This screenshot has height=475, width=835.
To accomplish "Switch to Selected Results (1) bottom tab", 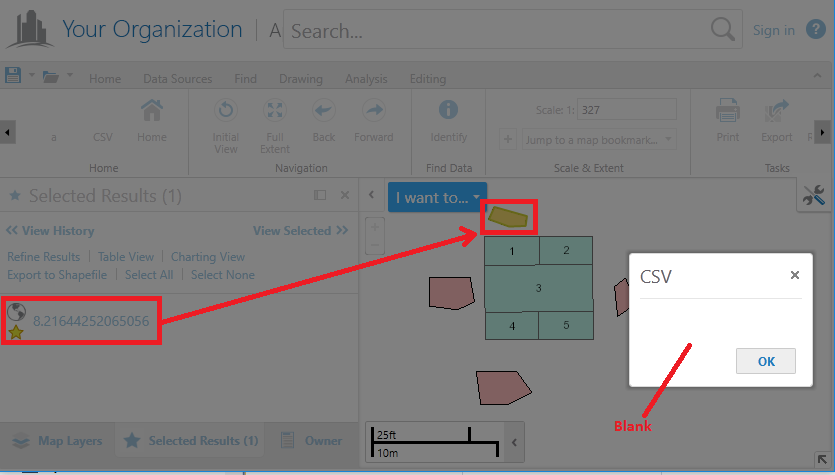I will 191,441.
